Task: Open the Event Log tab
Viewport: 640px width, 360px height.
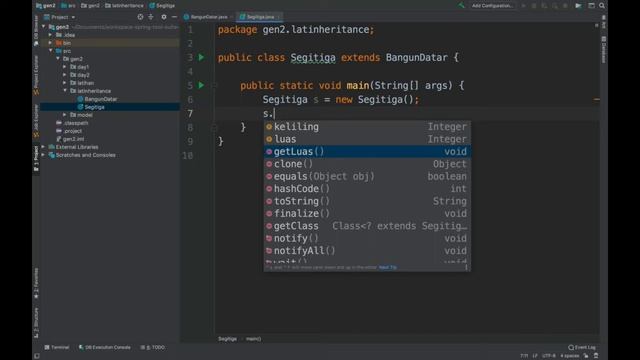Action: coord(582,347)
